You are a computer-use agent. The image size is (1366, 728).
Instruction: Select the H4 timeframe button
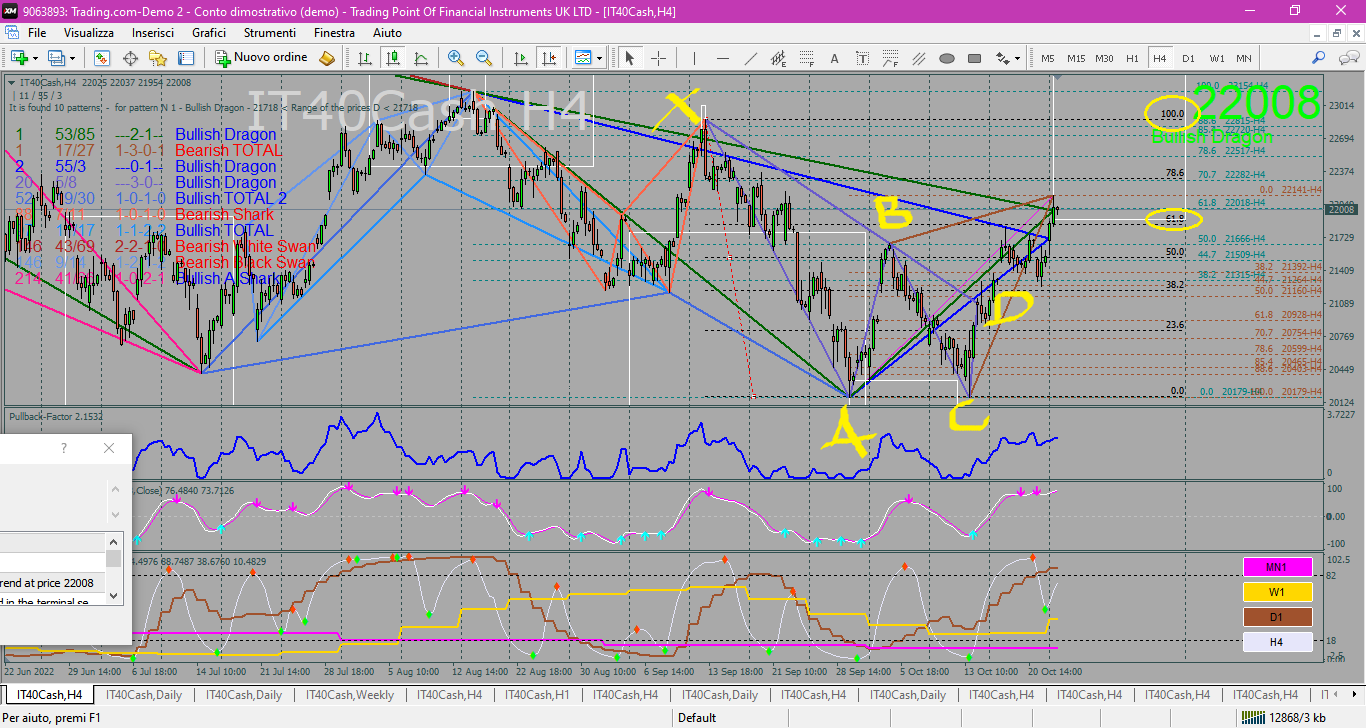pyautogui.click(x=1160, y=58)
